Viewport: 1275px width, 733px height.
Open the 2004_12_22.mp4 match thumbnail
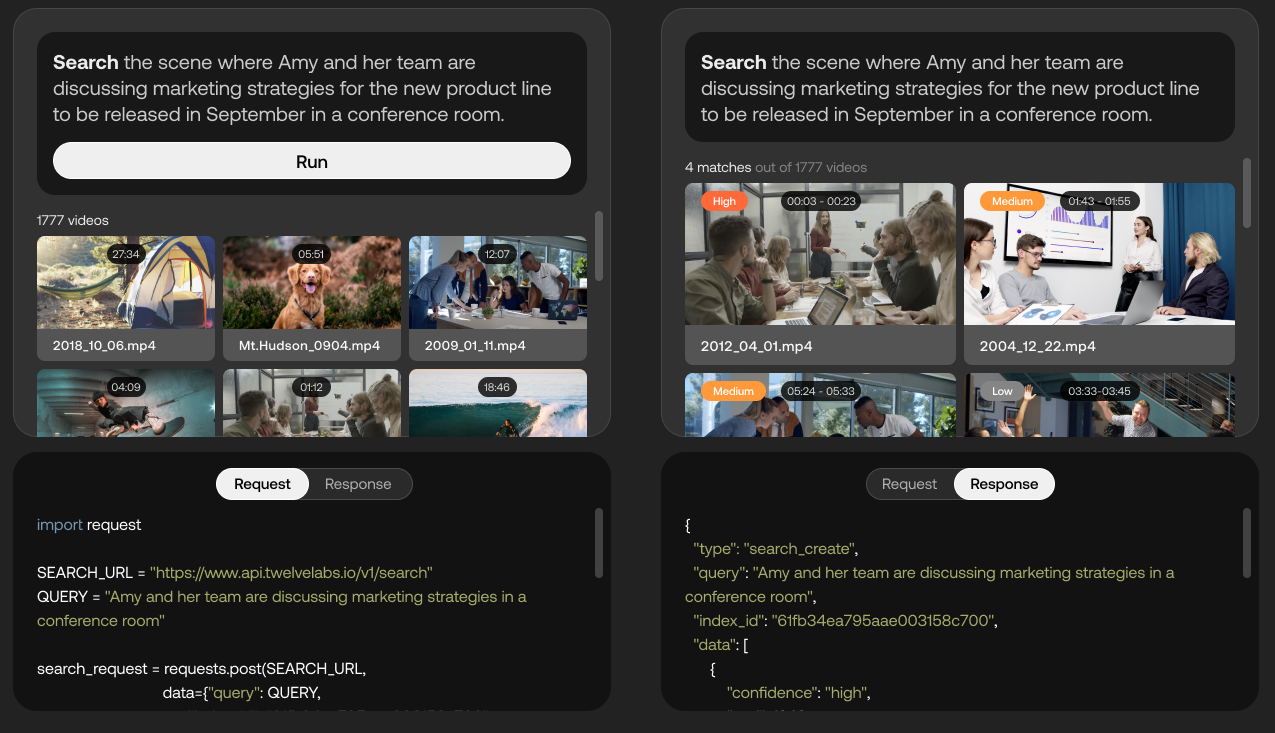[x=1099, y=254]
